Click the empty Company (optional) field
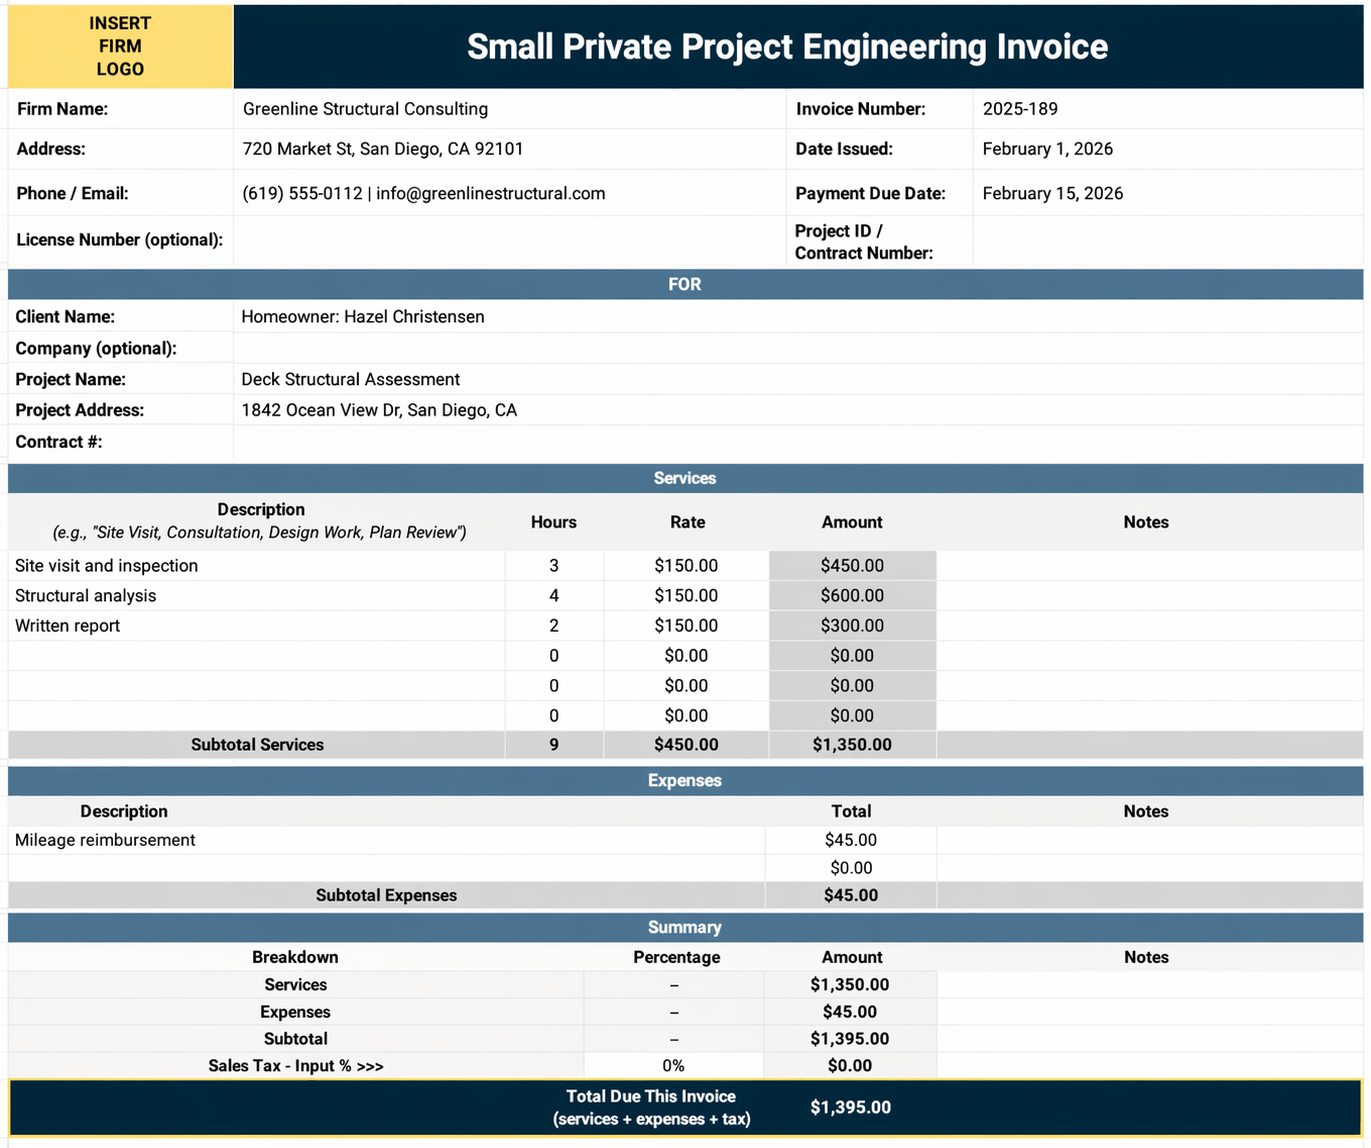This screenshot has height=1148, width=1371. (x=798, y=348)
